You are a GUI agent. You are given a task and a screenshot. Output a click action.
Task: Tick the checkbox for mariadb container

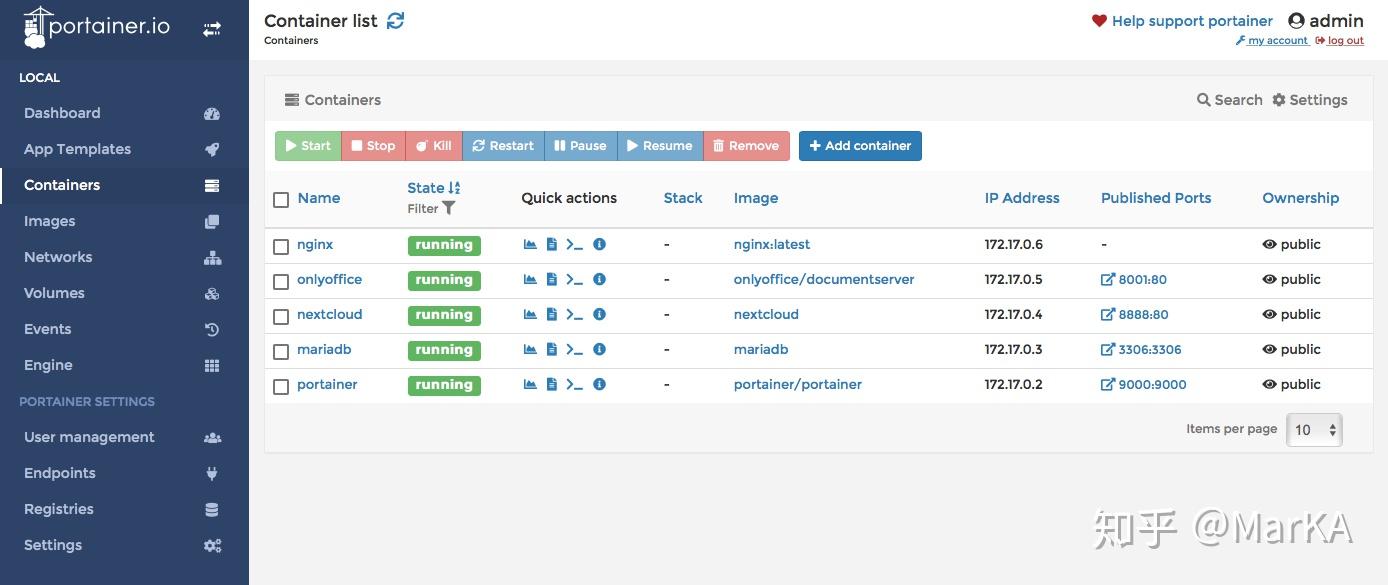281,351
